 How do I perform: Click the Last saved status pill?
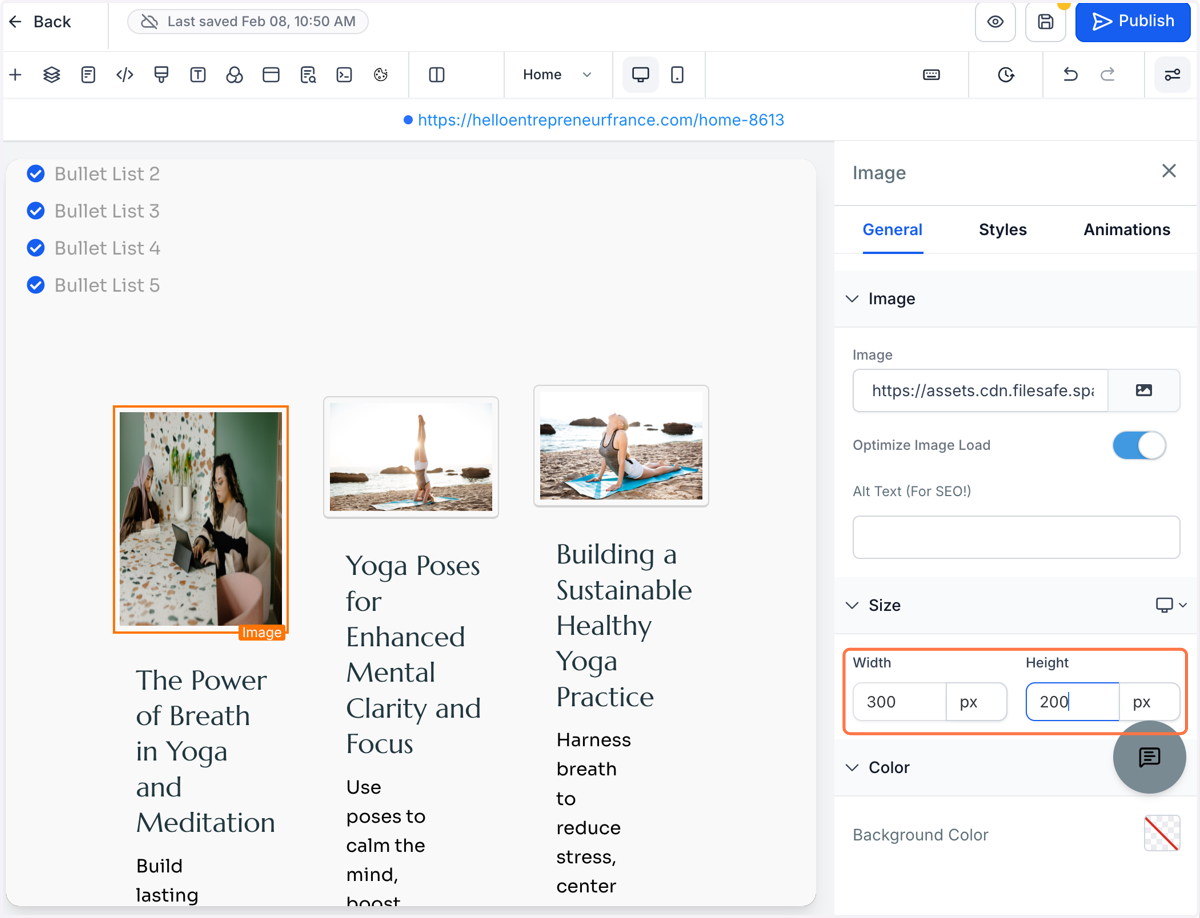click(x=248, y=21)
